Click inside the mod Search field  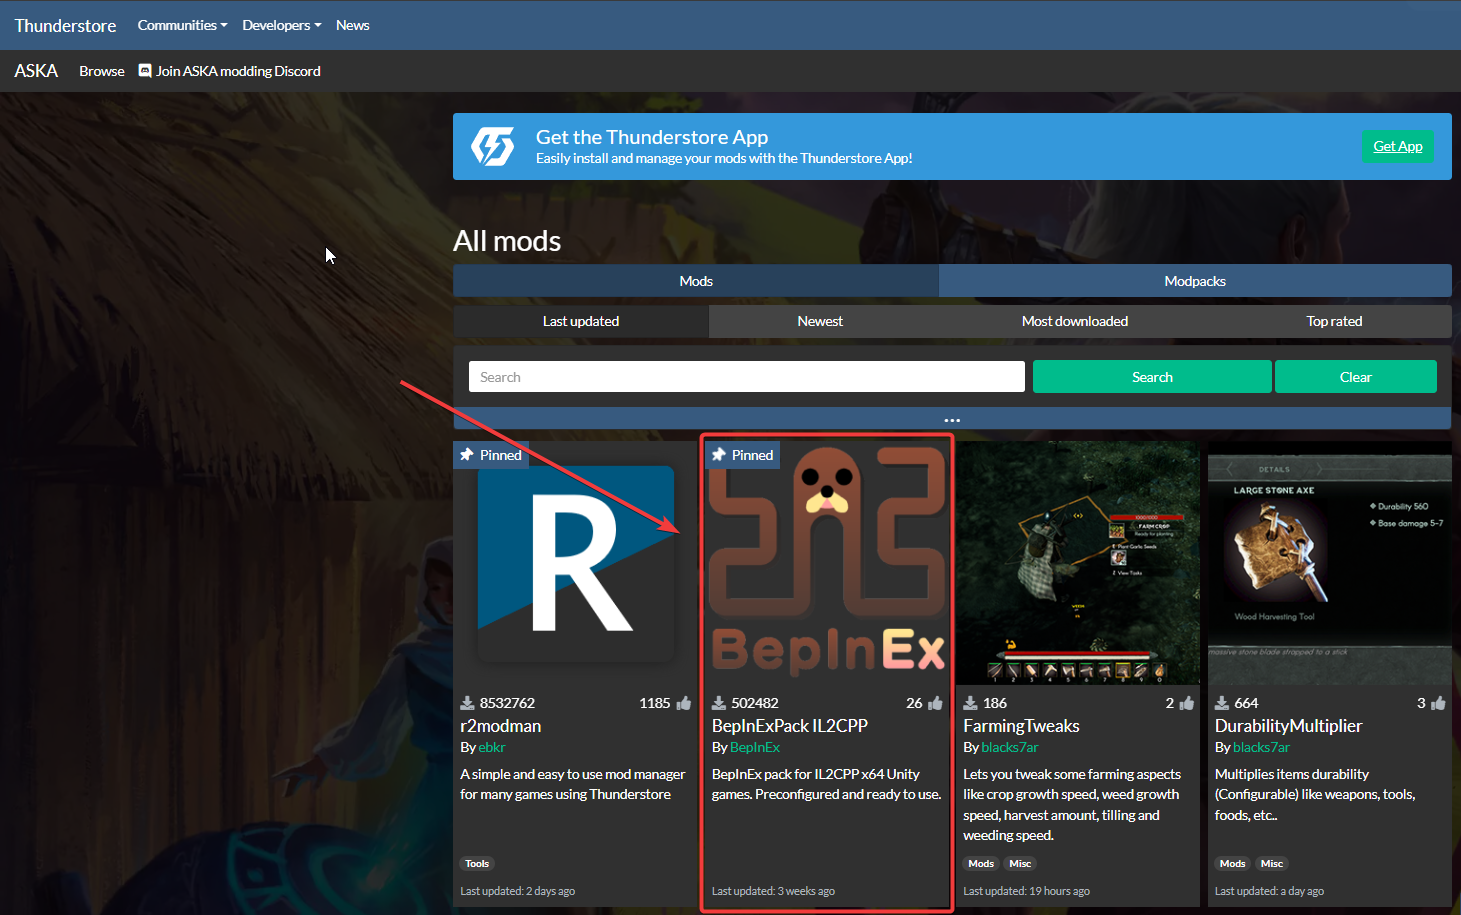746,377
